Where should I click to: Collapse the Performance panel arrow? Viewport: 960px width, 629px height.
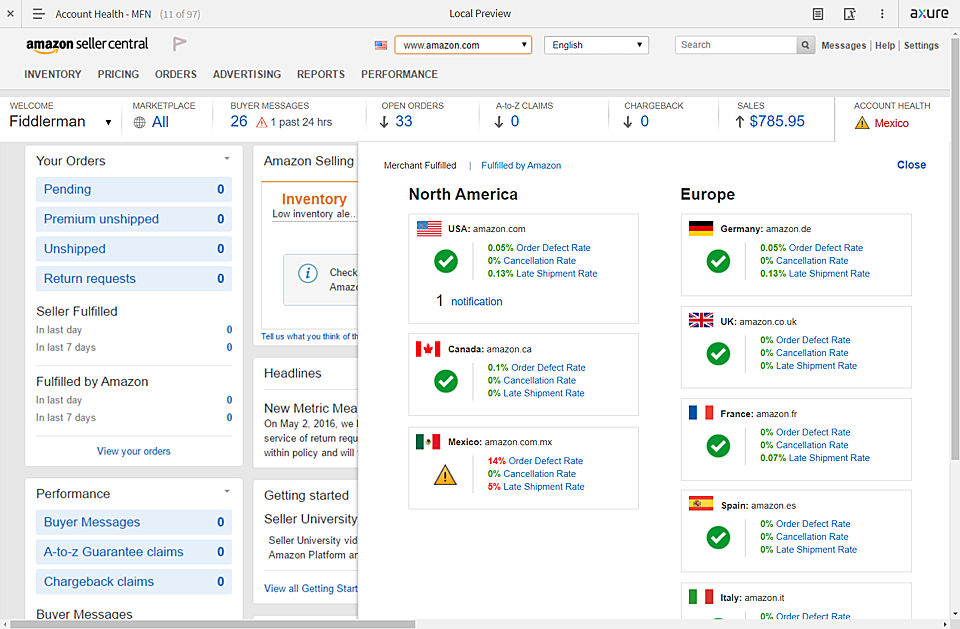227,491
